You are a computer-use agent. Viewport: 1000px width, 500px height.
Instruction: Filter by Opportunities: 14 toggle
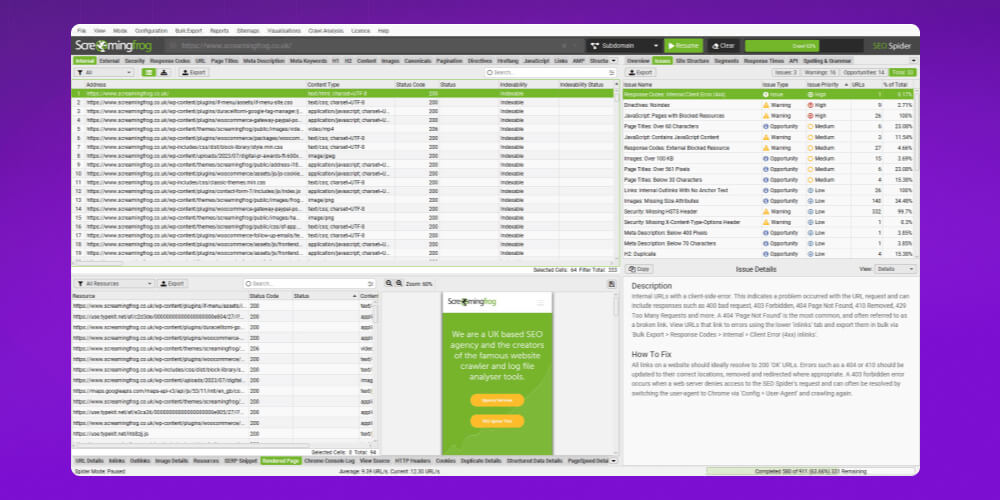tap(864, 73)
